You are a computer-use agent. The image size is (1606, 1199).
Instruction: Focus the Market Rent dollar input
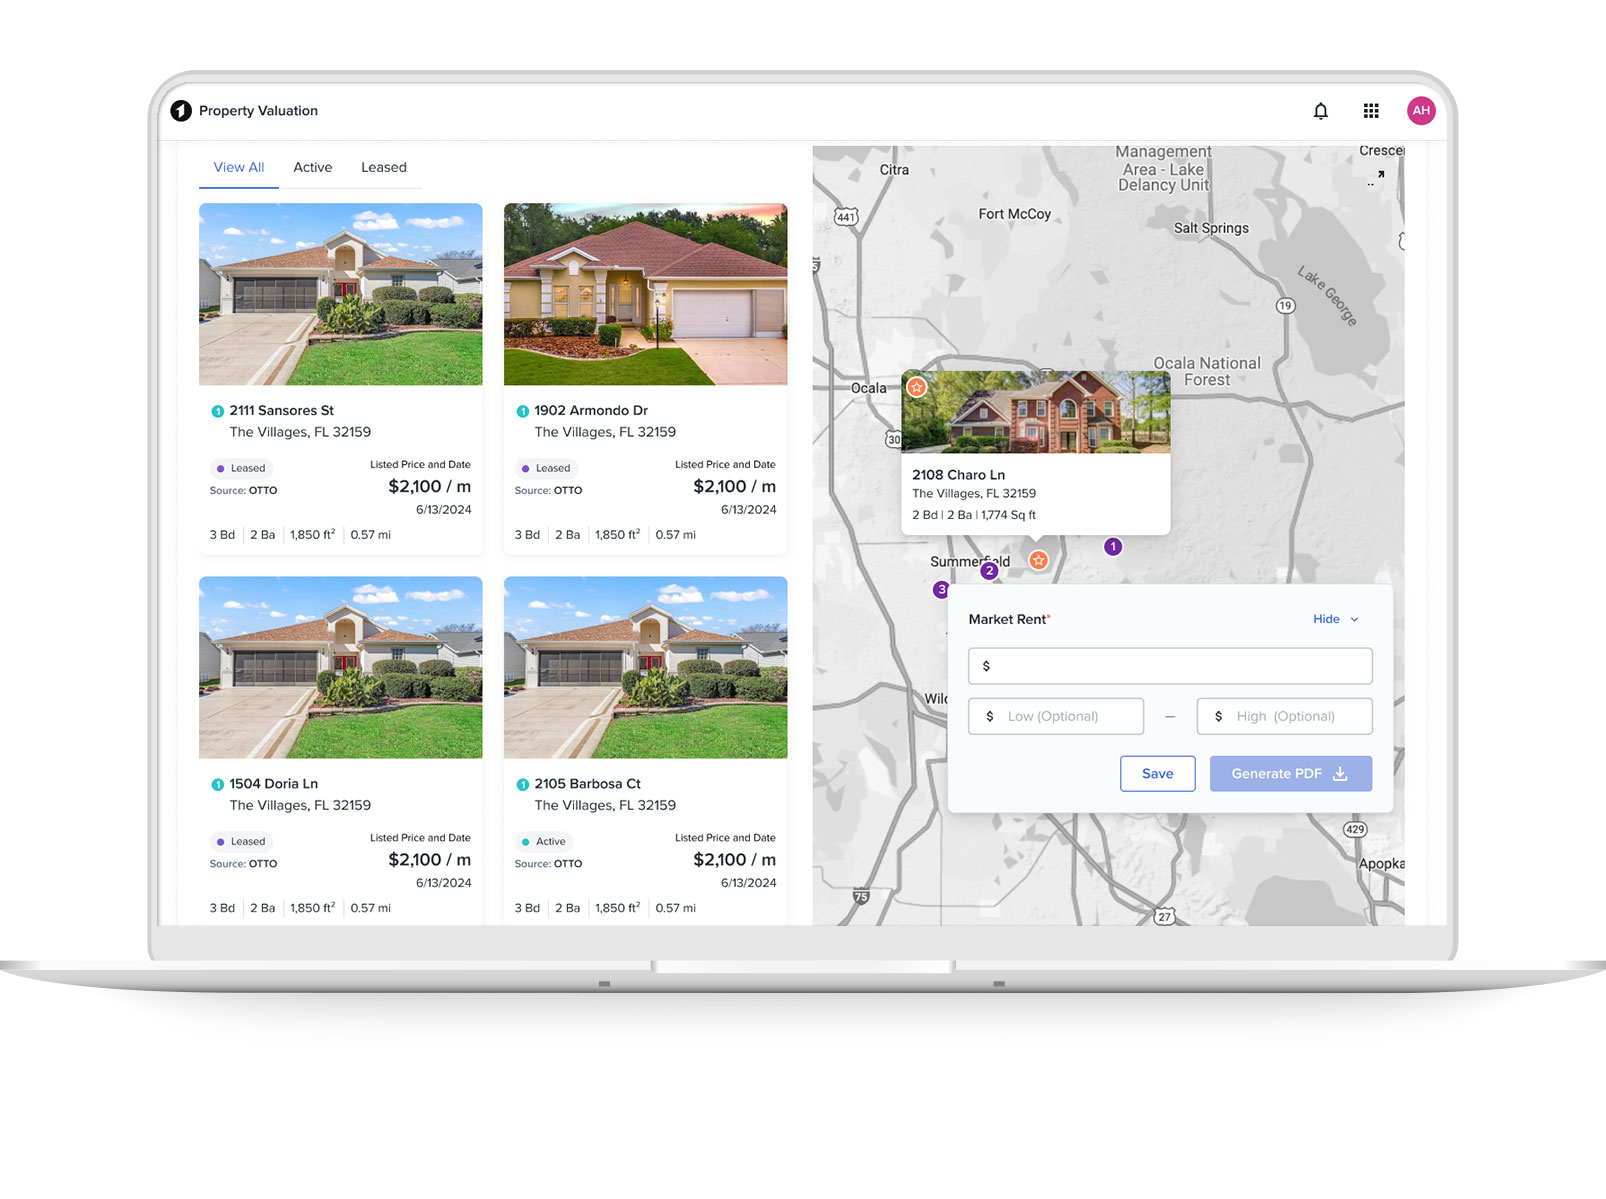(x=1170, y=666)
